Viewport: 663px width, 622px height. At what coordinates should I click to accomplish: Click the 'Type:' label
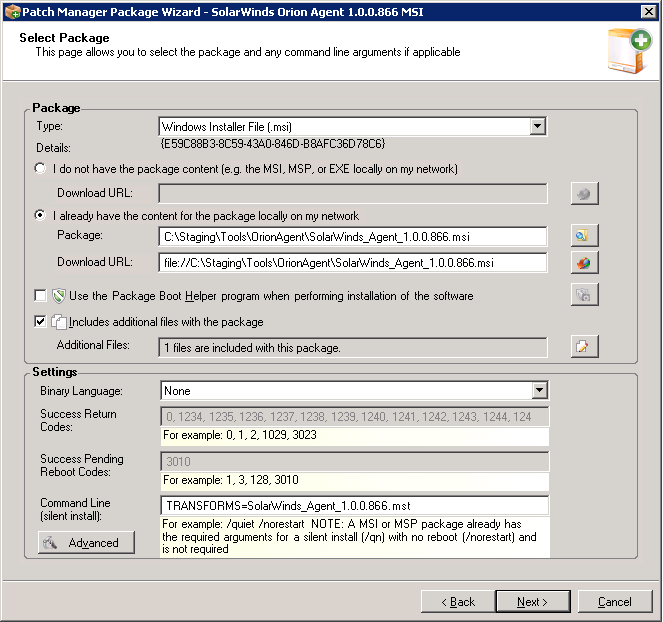(x=49, y=126)
